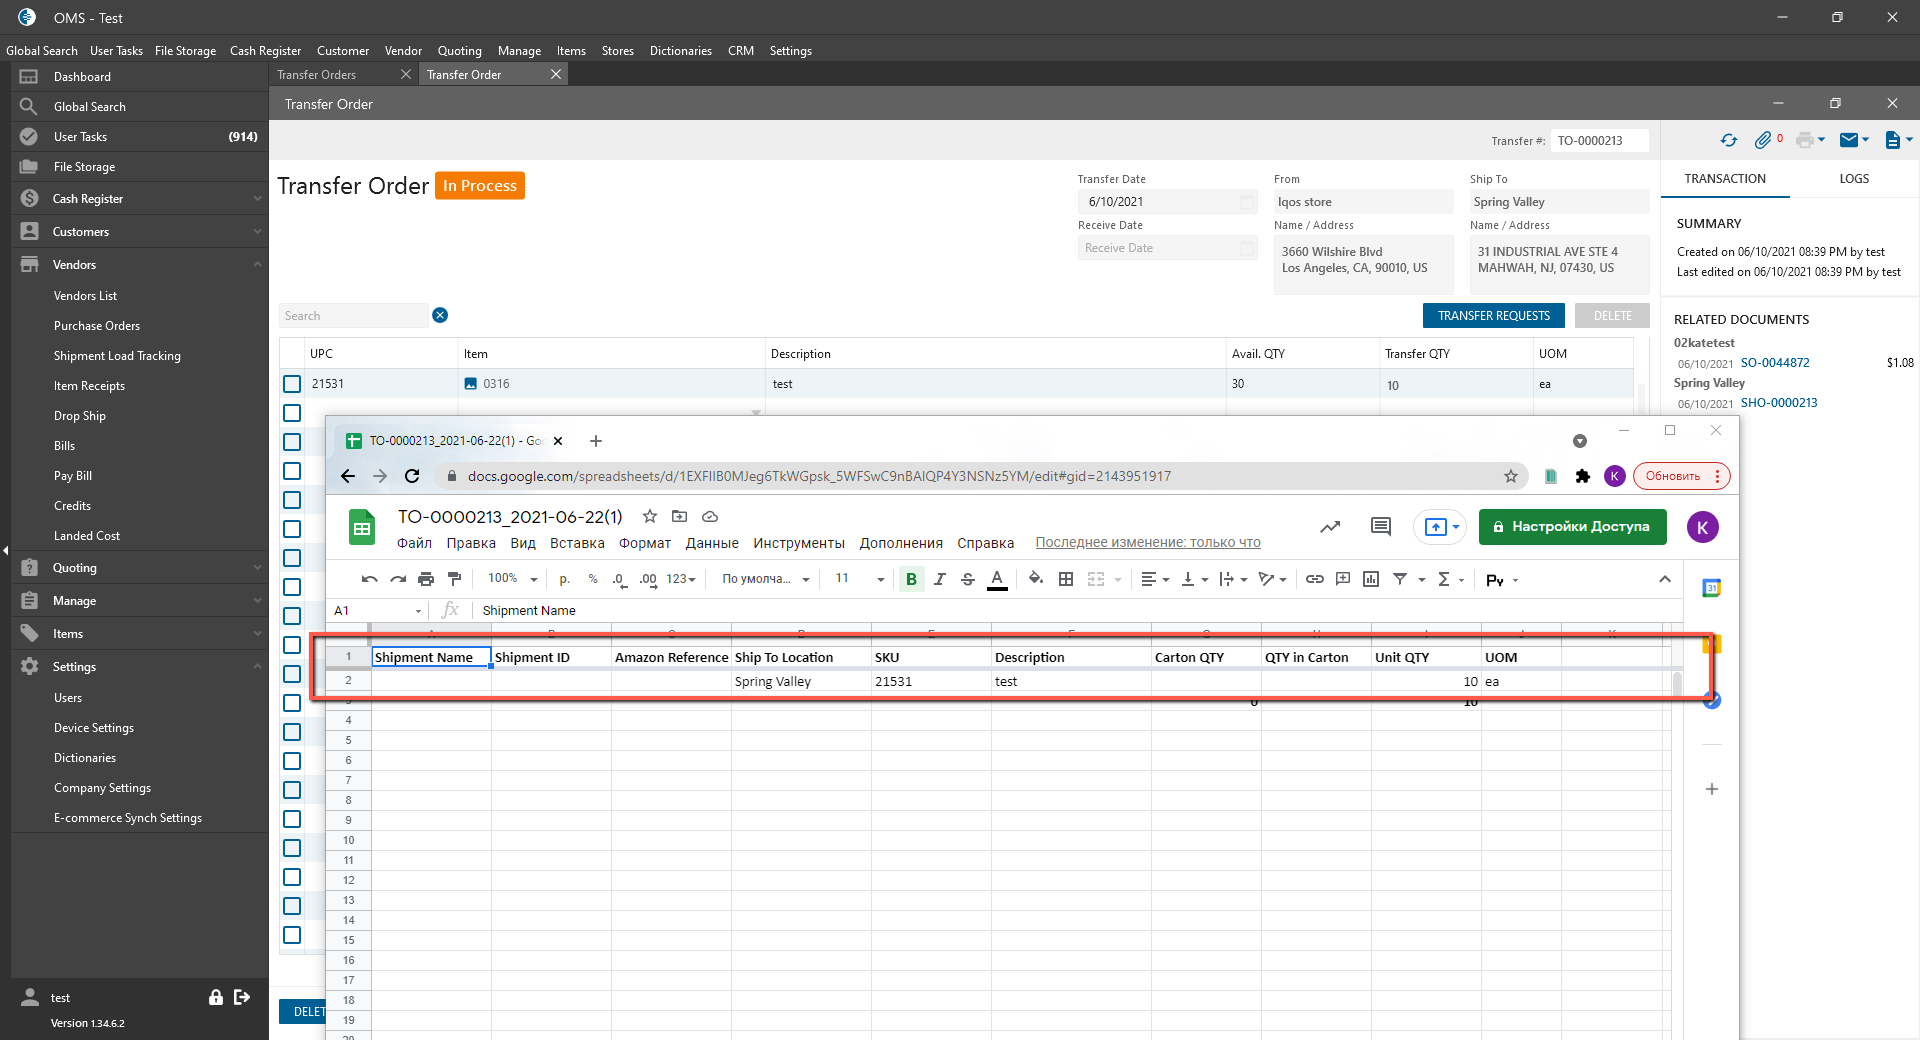Open the Данные menu in Sheets
The height and width of the screenshot is (1040, 1920).
point(711,543)
